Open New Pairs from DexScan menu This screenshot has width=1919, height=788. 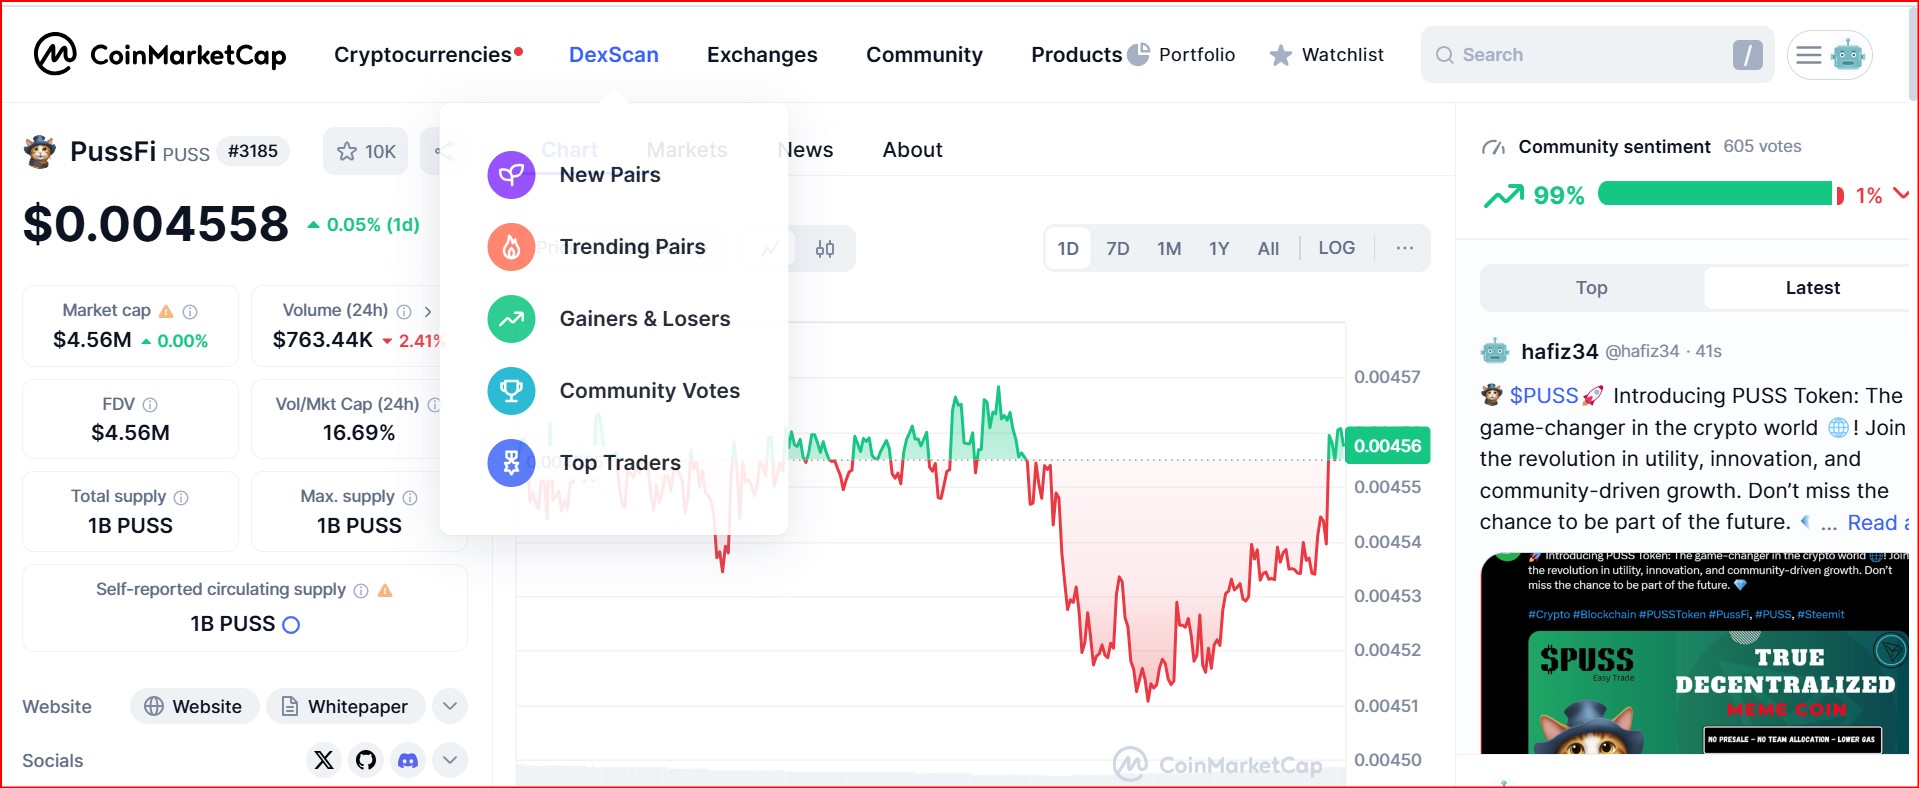point(610,175)
